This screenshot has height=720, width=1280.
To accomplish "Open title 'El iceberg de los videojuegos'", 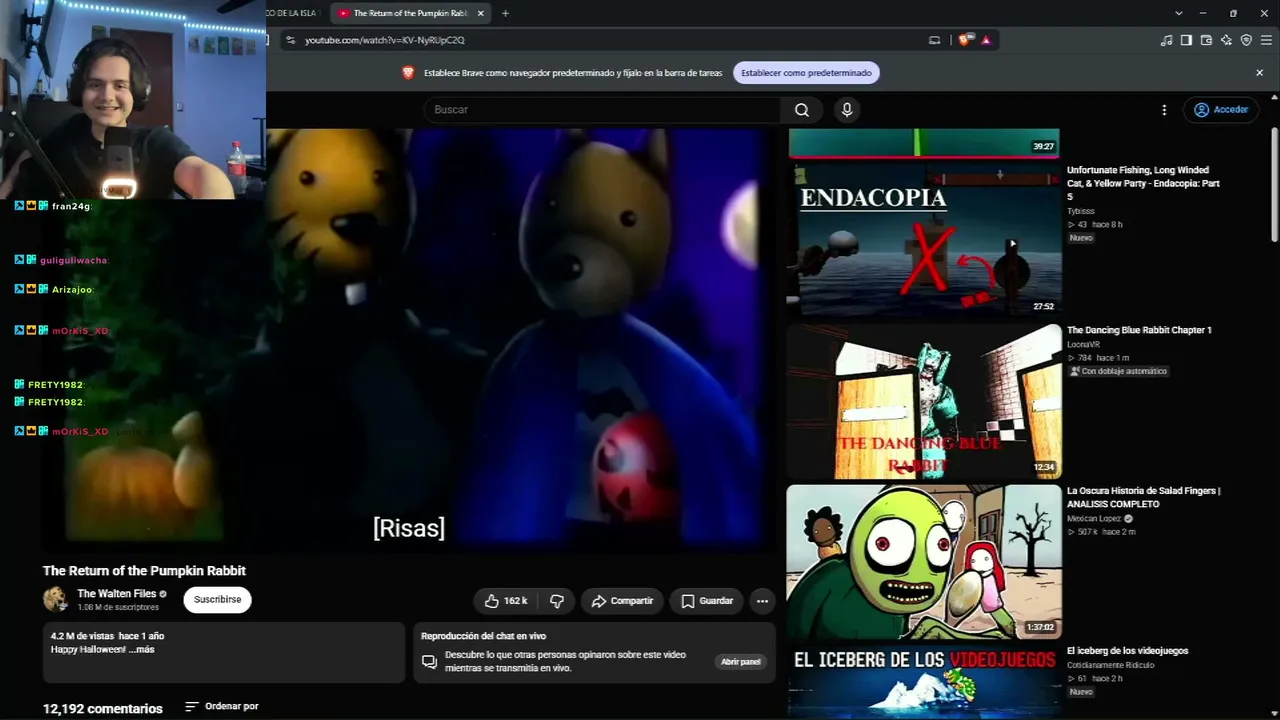I will [x=1127, y=651].
